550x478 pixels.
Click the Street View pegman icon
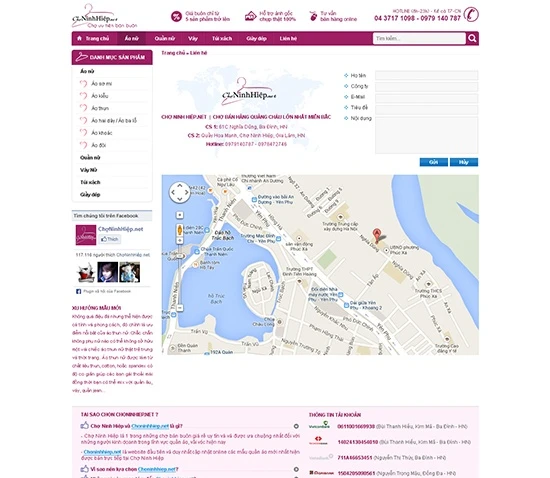(x=180, y=230)
